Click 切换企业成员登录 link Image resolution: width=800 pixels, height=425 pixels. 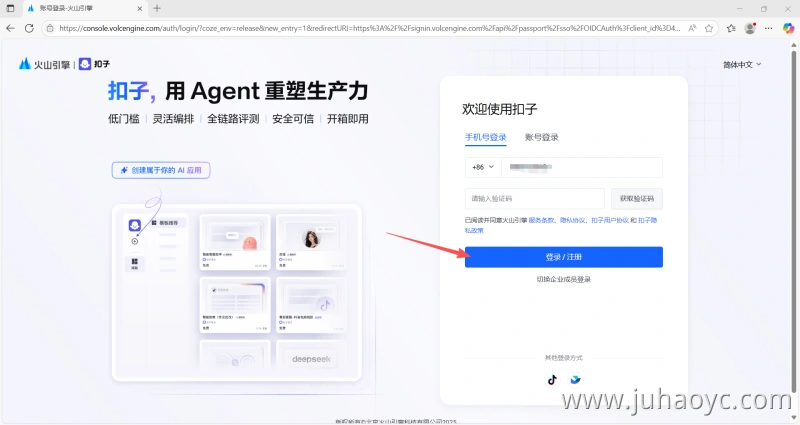(x=564, y=280)
